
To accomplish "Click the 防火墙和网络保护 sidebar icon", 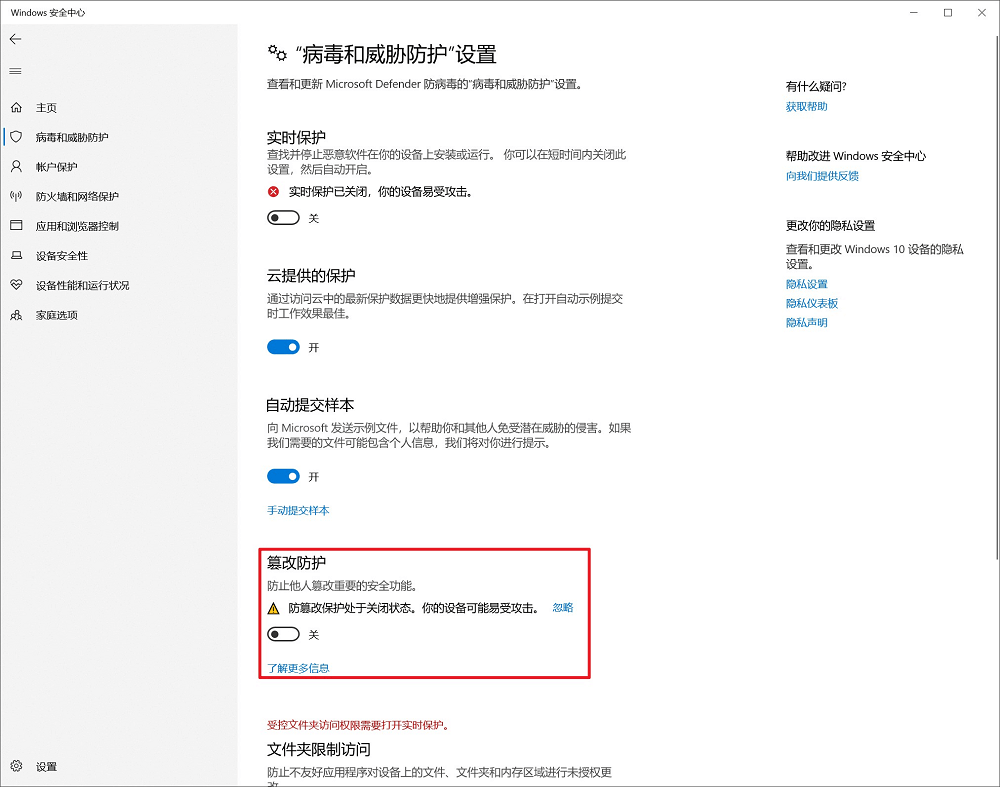I will pos(18,196).
